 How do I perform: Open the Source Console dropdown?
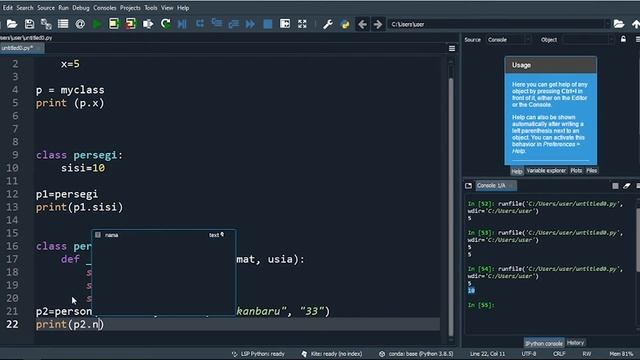509,40
